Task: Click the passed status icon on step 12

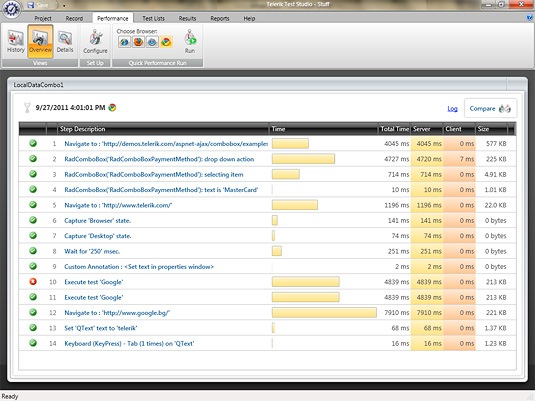Action: (x=33, y=312)
